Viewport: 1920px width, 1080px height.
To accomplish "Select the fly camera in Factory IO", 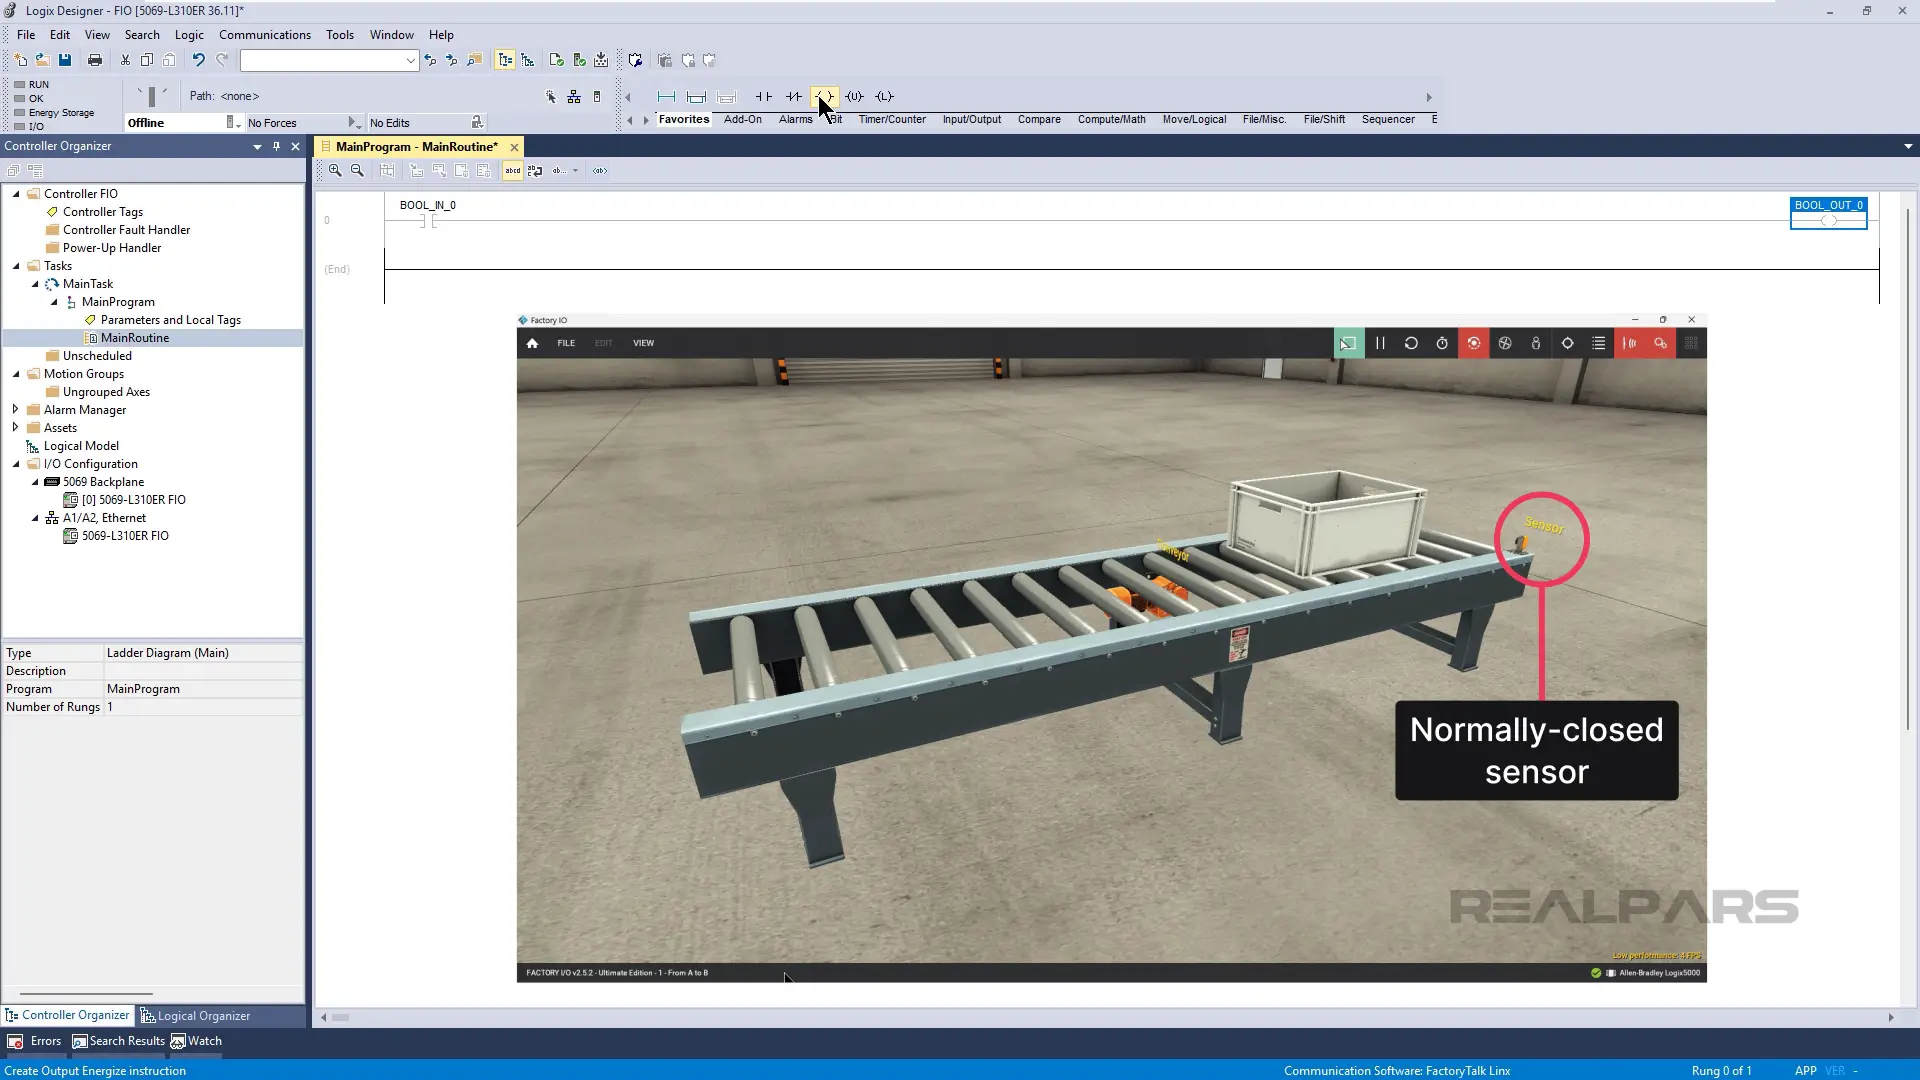I will [1505, 343].
